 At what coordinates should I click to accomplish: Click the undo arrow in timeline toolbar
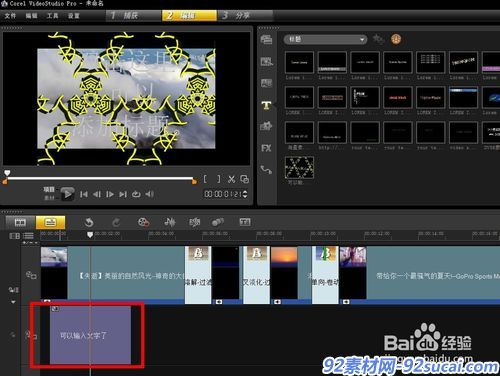[89, 222]
